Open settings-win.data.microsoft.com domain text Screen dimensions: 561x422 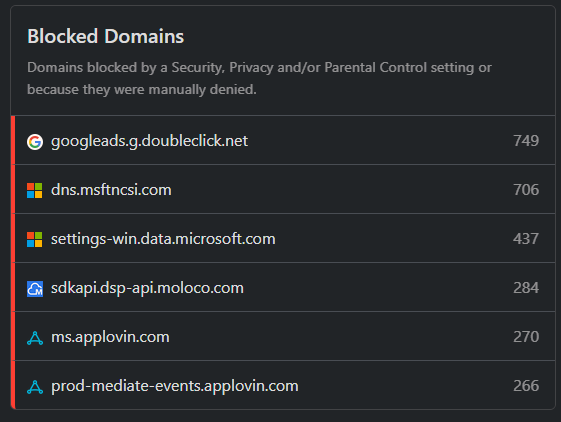click(x=163, y=239)
